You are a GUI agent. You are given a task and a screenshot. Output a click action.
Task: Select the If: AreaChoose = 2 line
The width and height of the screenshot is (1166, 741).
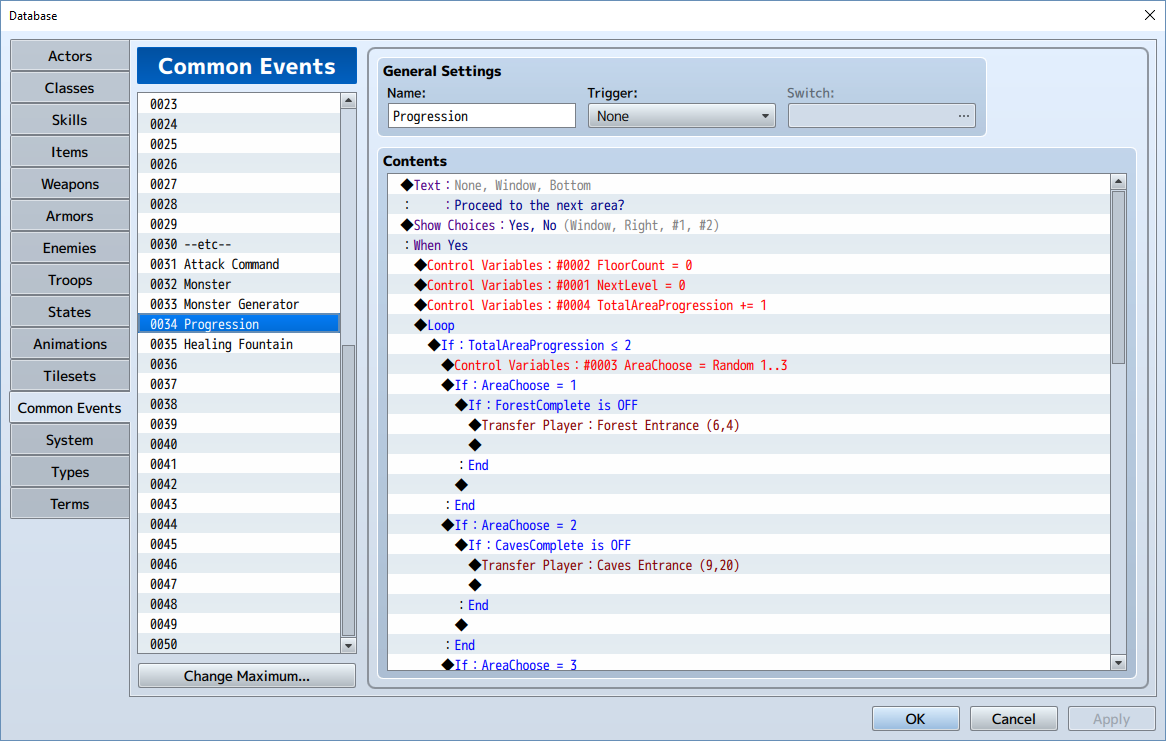749,525
